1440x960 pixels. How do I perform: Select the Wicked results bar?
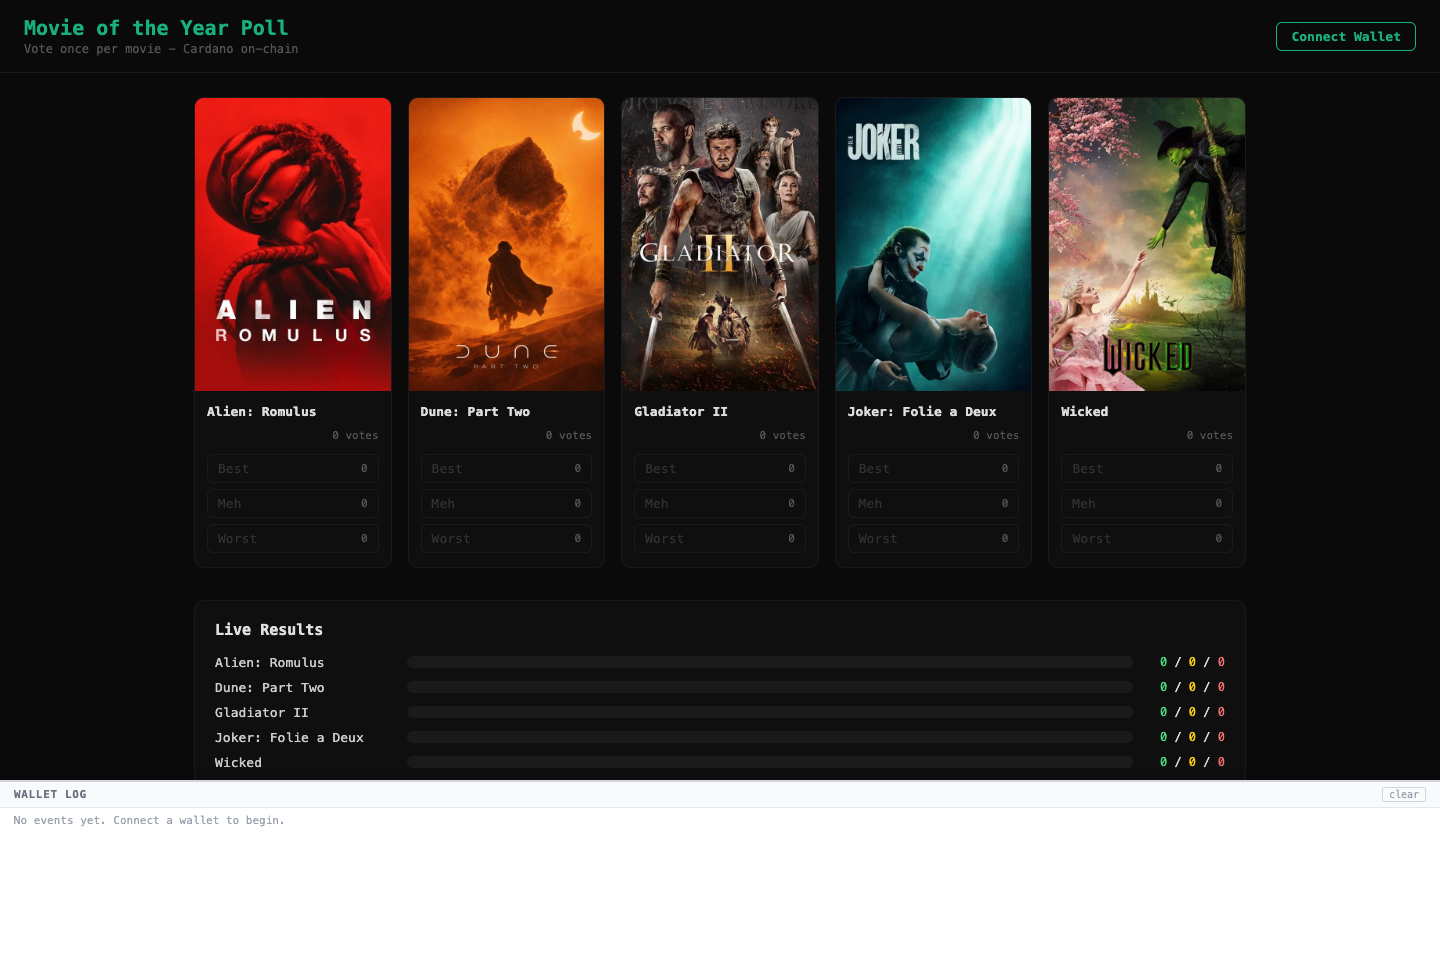(770, 762)
